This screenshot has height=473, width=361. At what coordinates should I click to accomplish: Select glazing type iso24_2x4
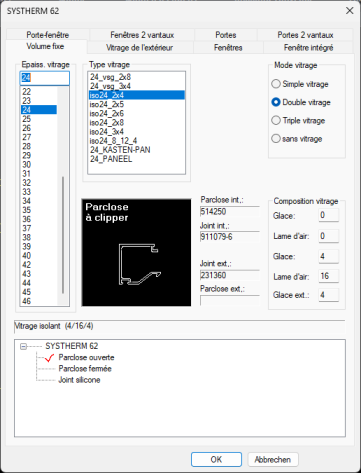pyautogui.click(x=136, y=95)
